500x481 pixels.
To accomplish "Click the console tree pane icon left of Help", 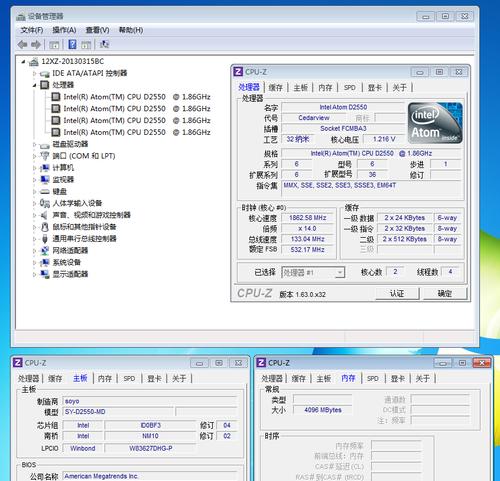I will coord(54,45).
